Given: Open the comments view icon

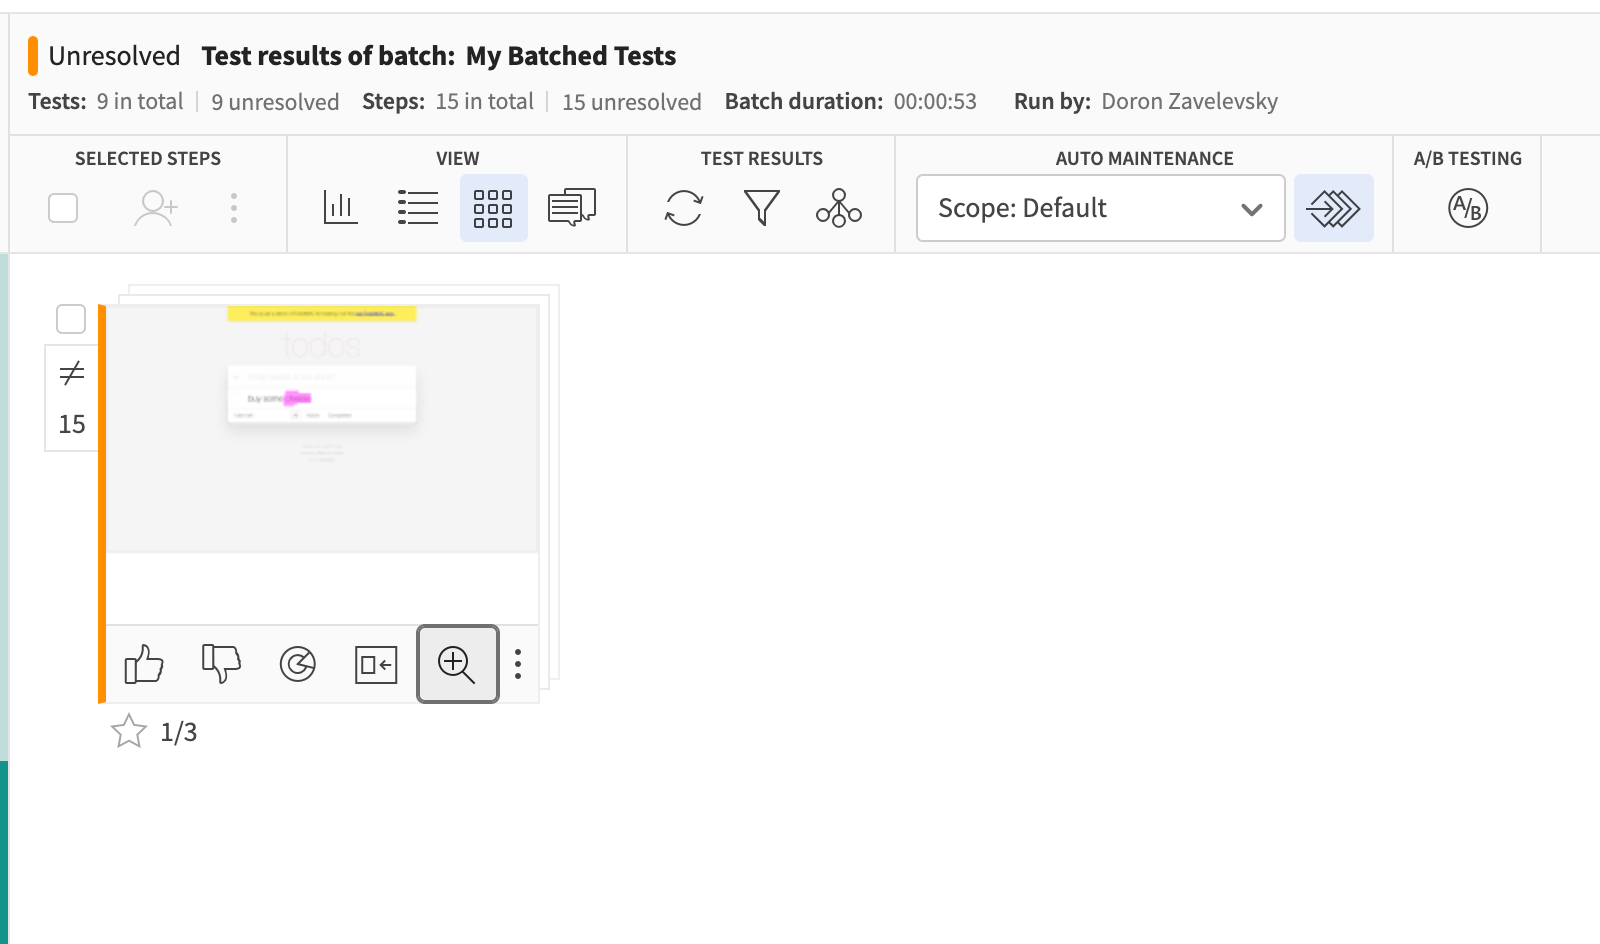Looking at the screenshot, I should [x=572, y=208].
